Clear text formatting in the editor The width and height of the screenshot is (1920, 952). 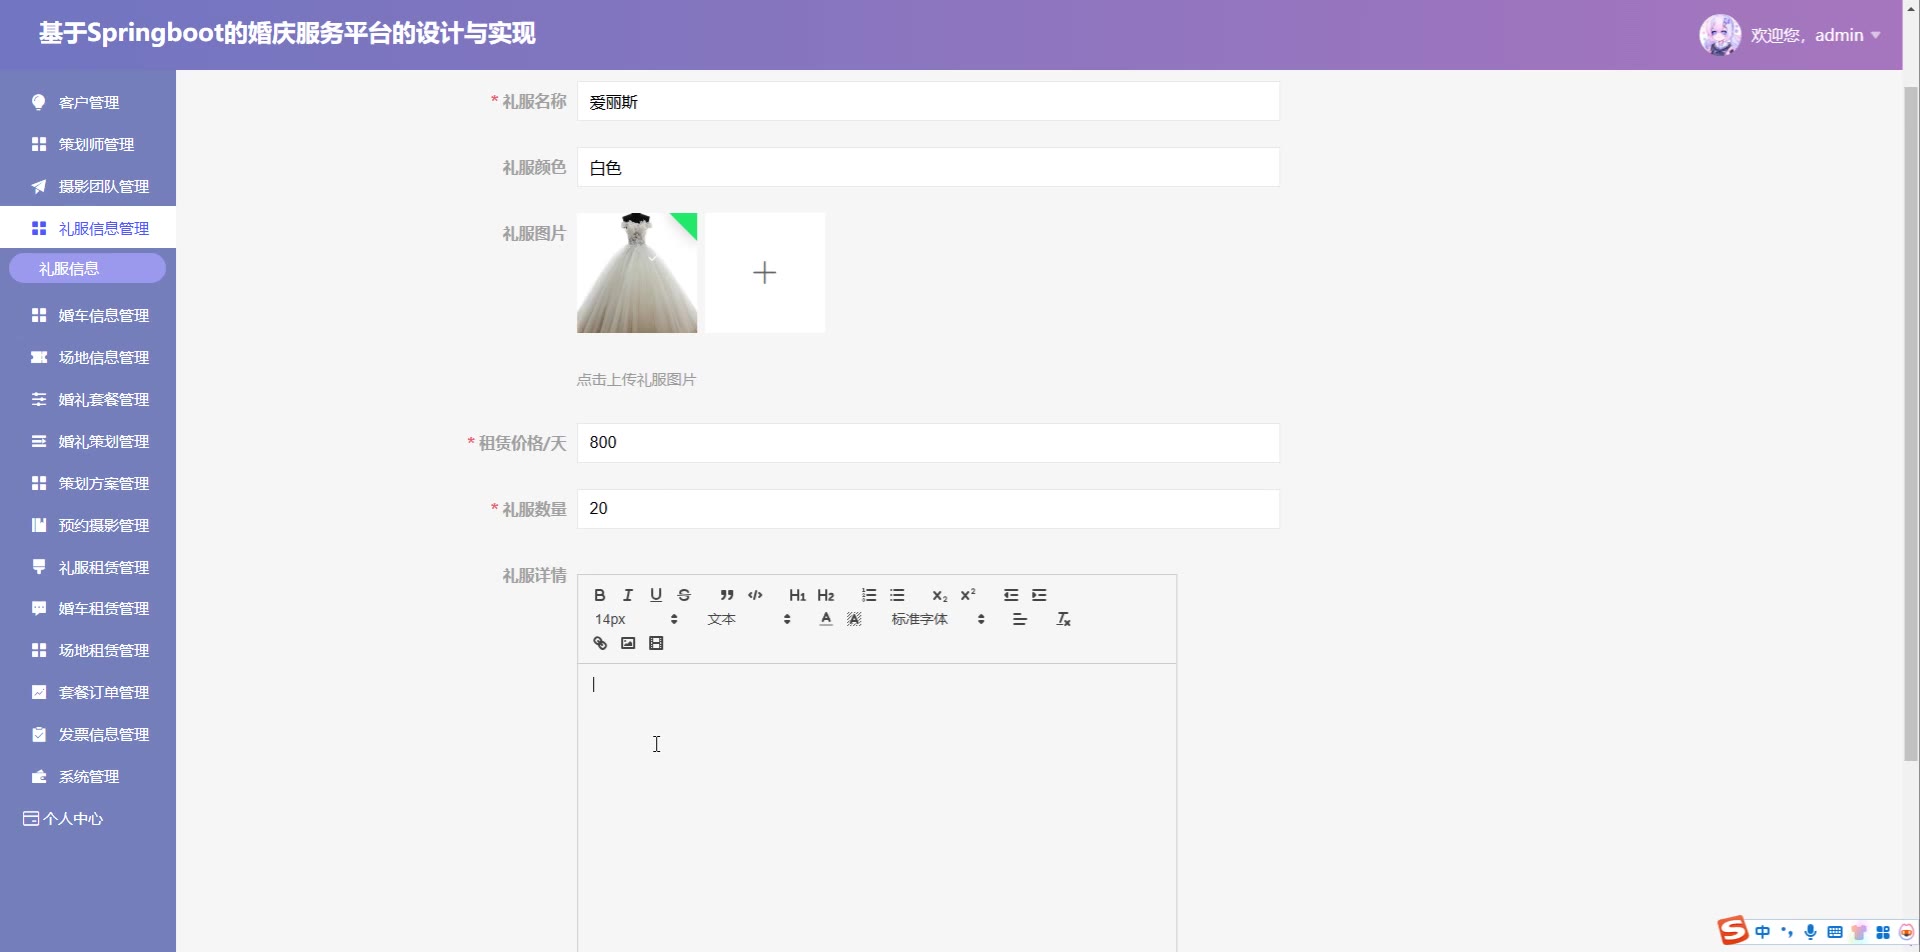1064,619
